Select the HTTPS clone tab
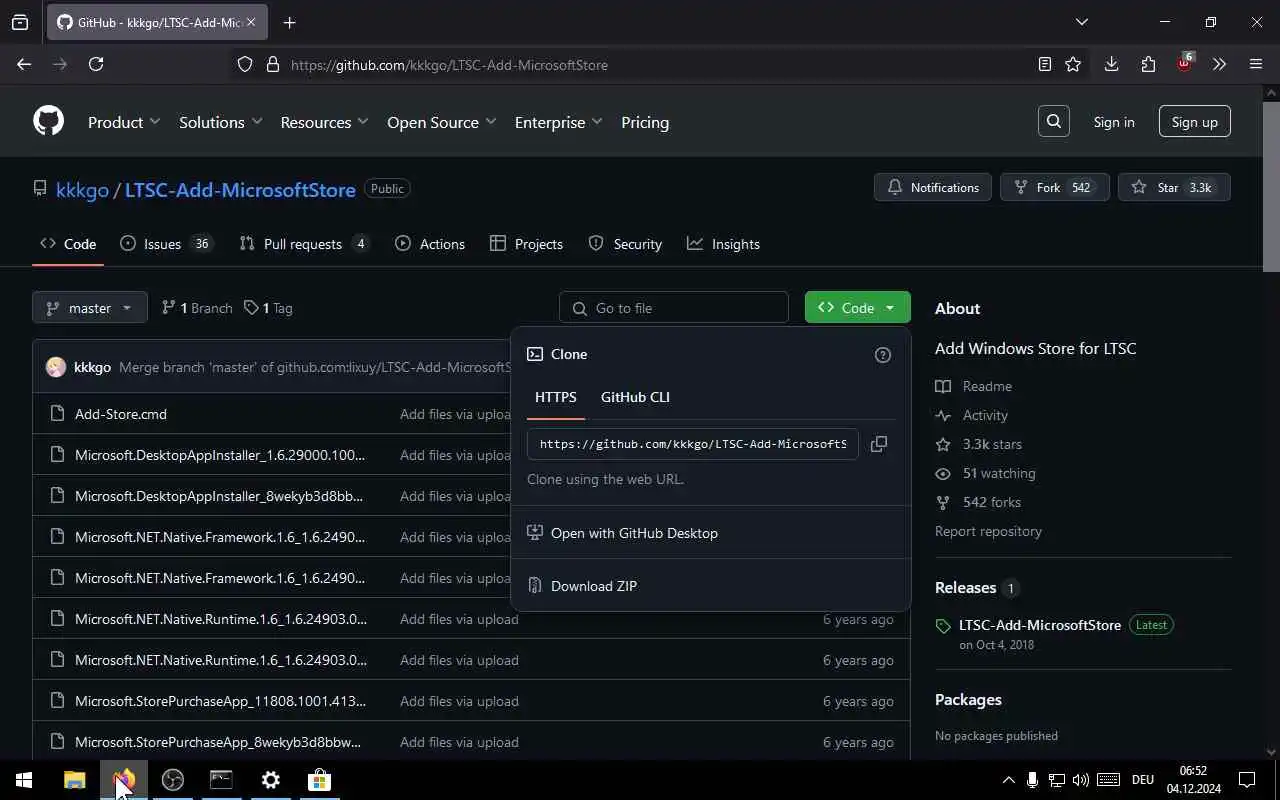This screenshot has width=1280, height=800. click(555, 397)
